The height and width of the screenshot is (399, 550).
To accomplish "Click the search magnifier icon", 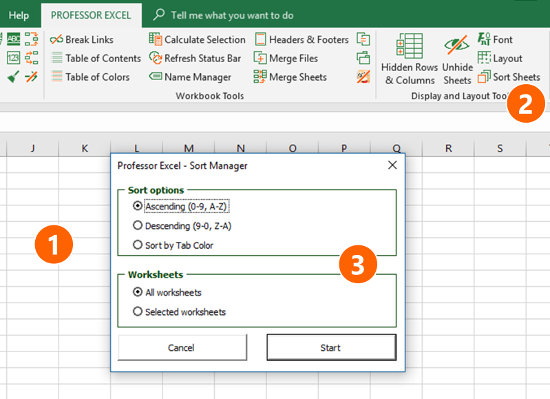I will 159,15.
